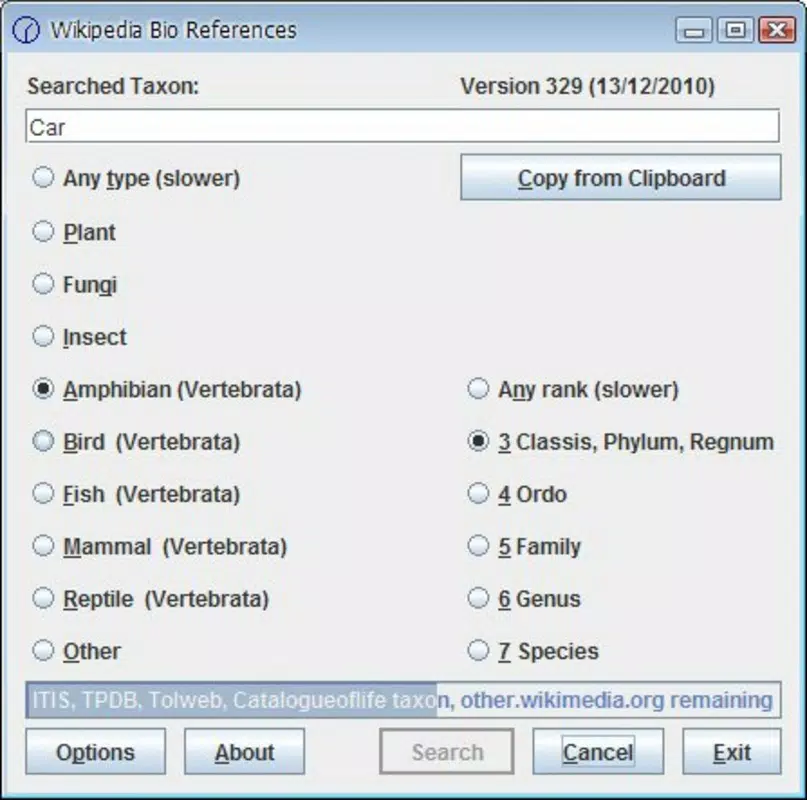Minimize the Wikipedia Bio References window

(x=694, y=30)
